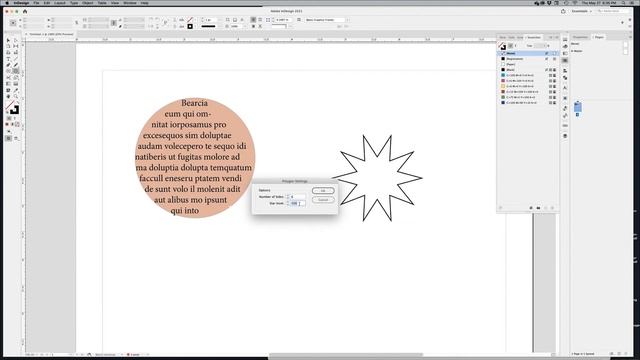Viewport: 640px width, 360px height.
Task: Click the Star Inset stepper arrows
Action: pyautogui.click(x=288, y=203)
